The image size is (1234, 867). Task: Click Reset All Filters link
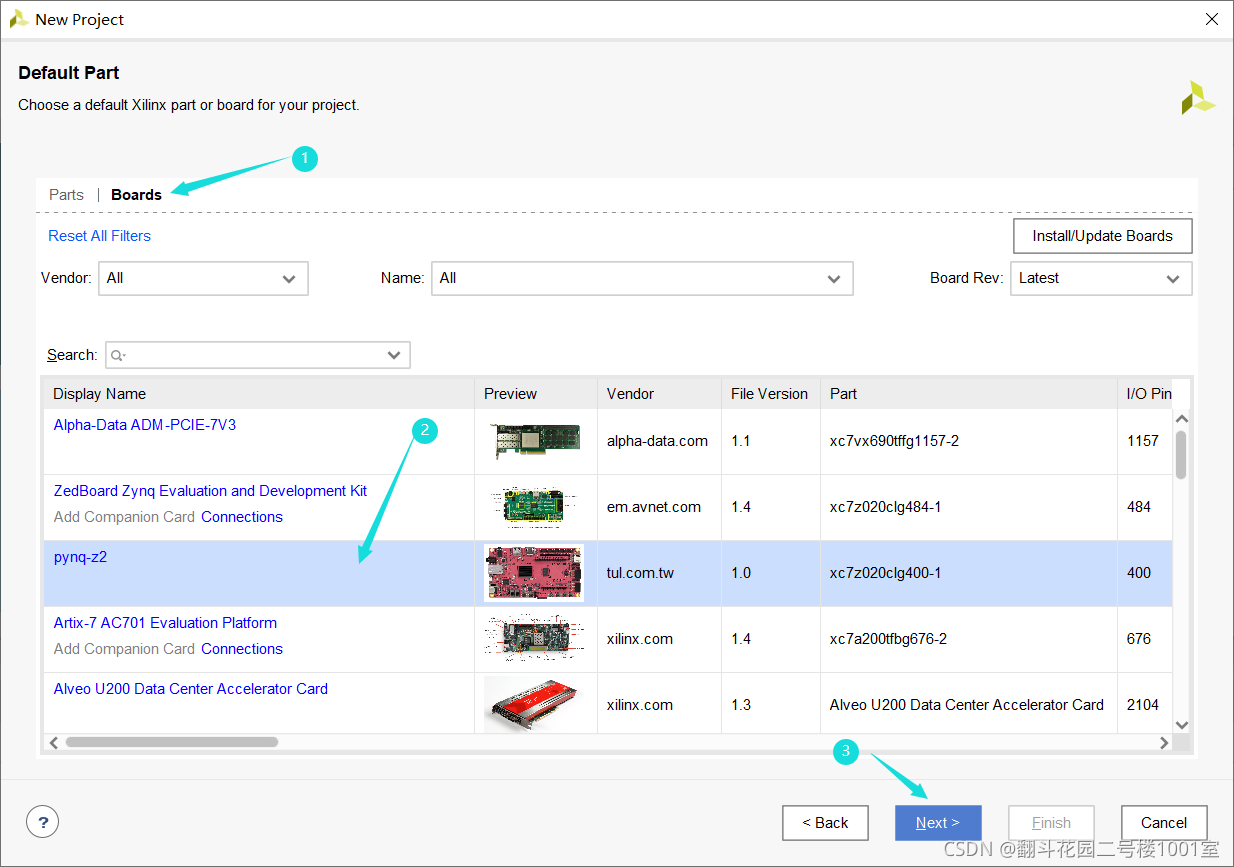tap(100, 236)
